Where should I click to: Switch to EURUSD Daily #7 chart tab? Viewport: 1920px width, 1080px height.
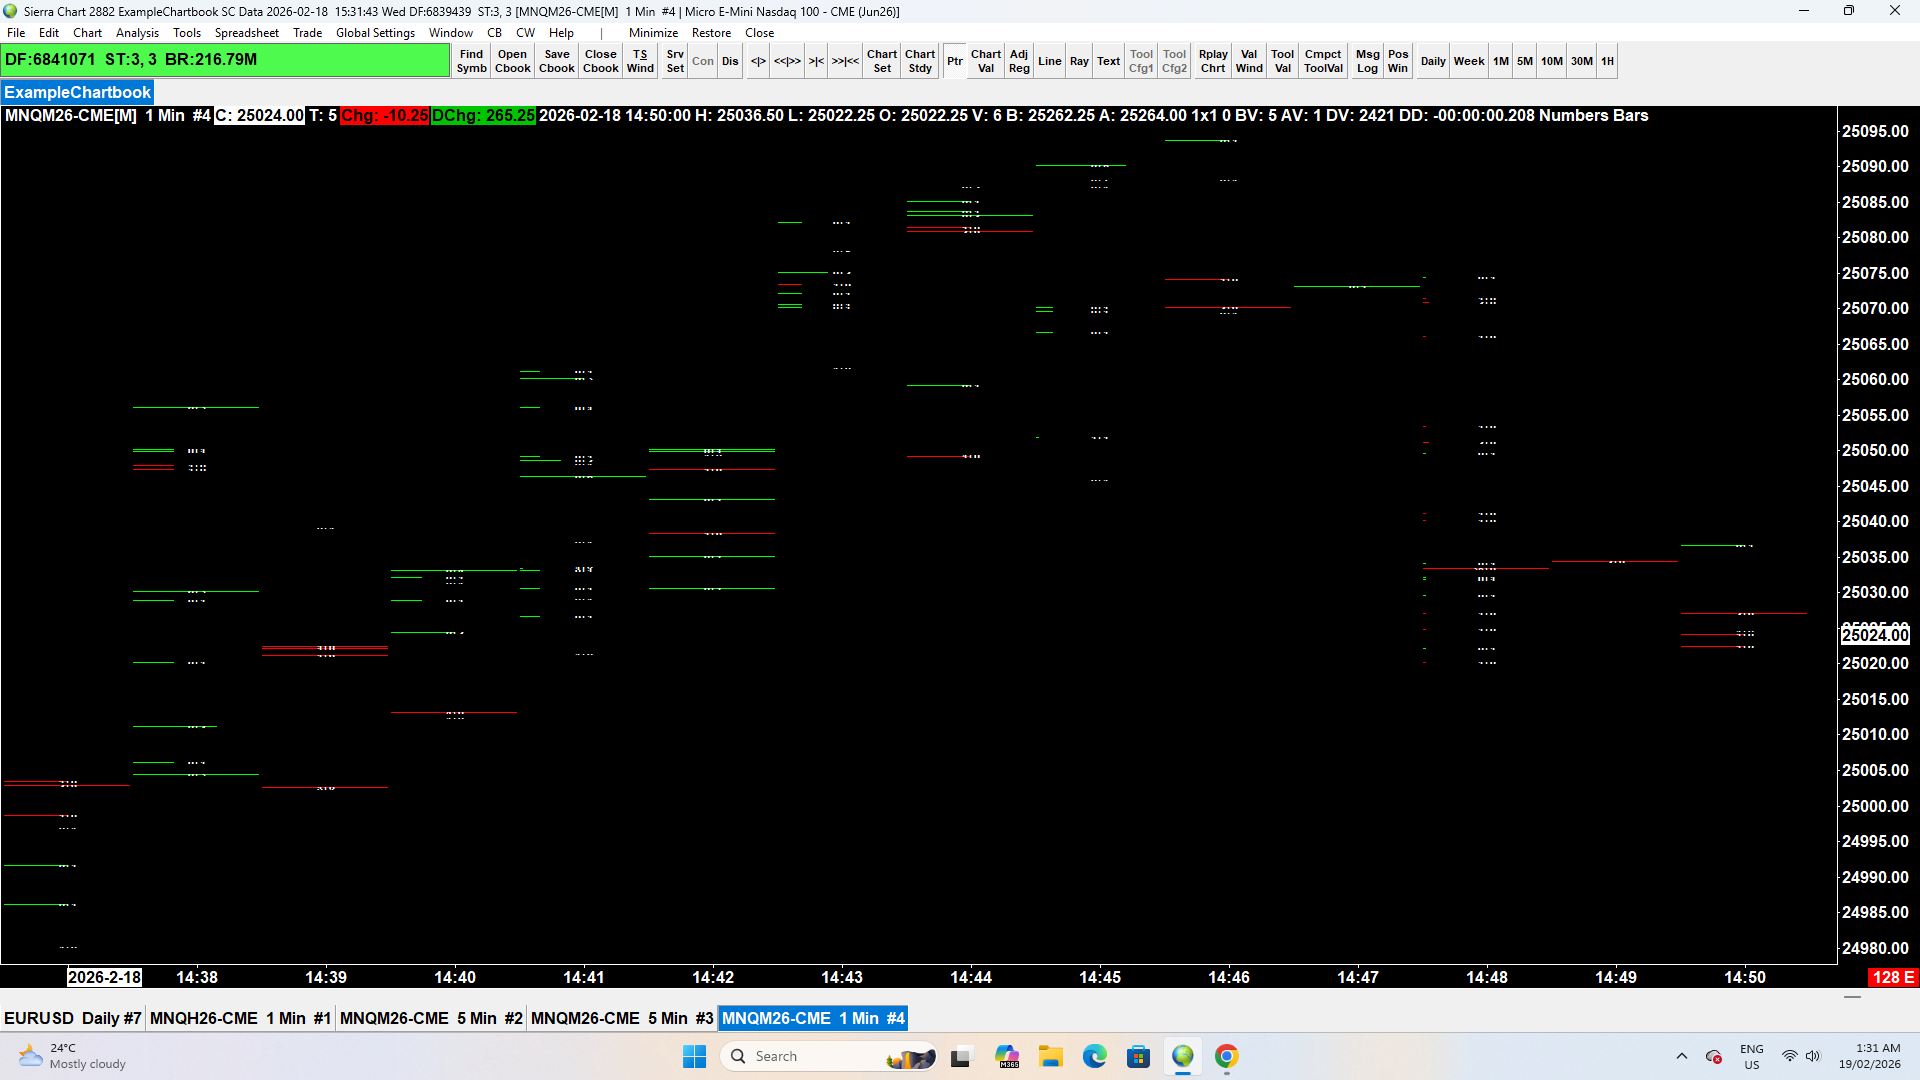[x=72, y=1018]
